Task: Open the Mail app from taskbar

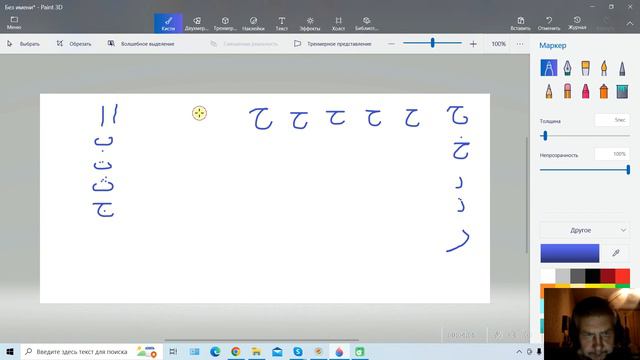Action: point(277,351)
